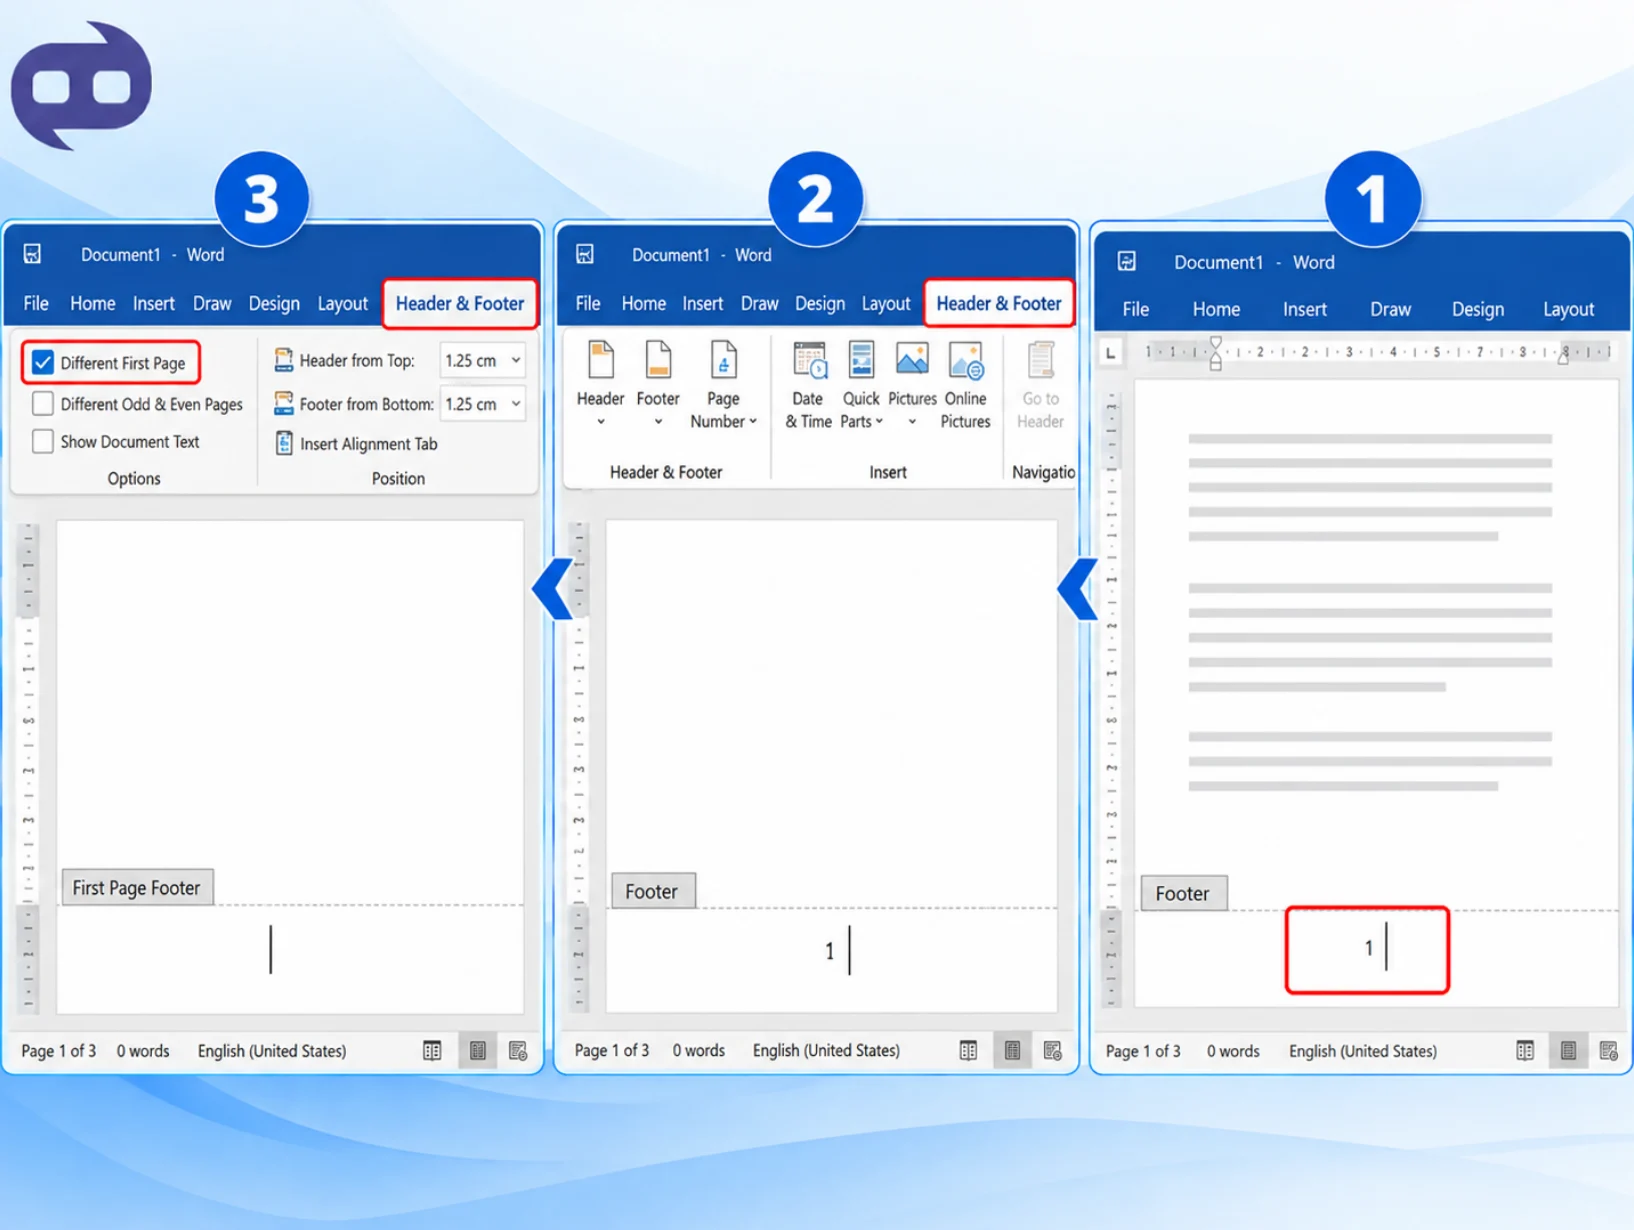Open Footer from Bottom value dropdown
The height and width of the screenshot is (1230, 1634).
[x=516, y=404]
